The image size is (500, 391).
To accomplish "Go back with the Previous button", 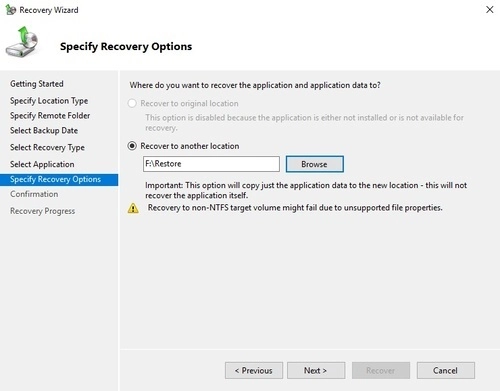I will [x=254, y=370].
